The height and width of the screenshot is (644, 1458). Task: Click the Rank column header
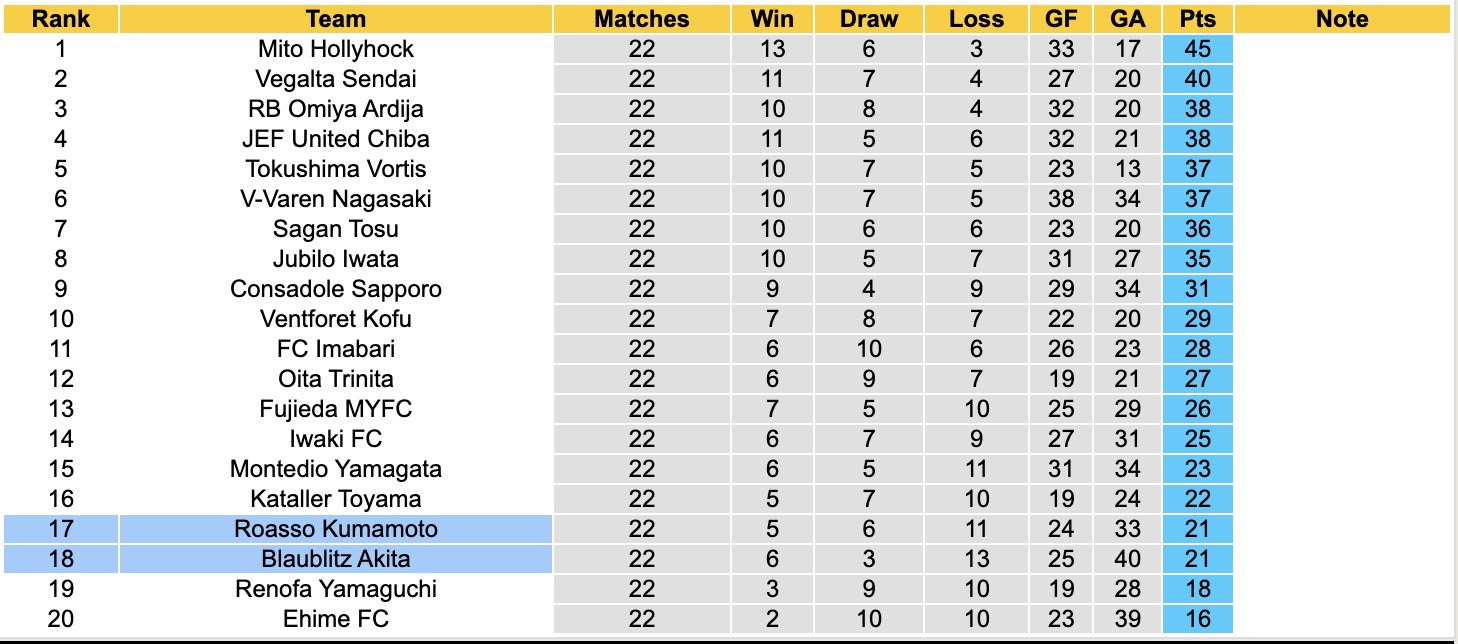tap(60, 19)
